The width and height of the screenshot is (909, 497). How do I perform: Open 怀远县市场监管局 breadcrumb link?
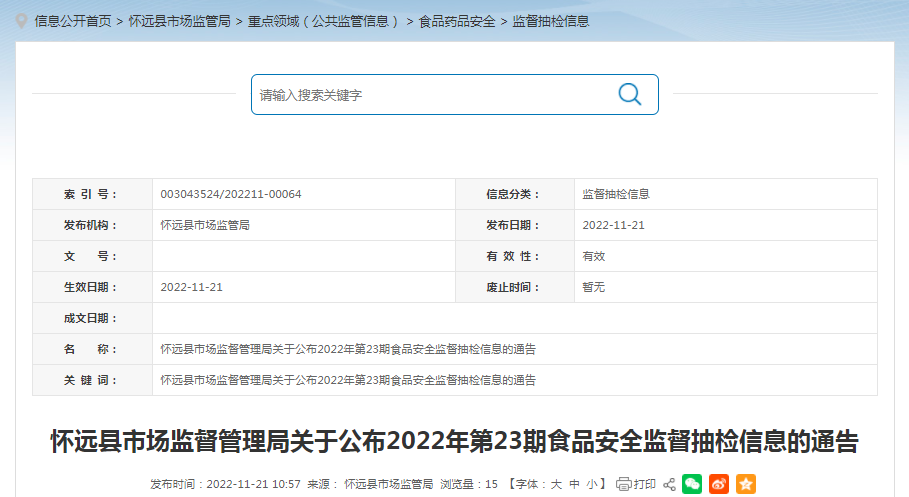[179, 21]
